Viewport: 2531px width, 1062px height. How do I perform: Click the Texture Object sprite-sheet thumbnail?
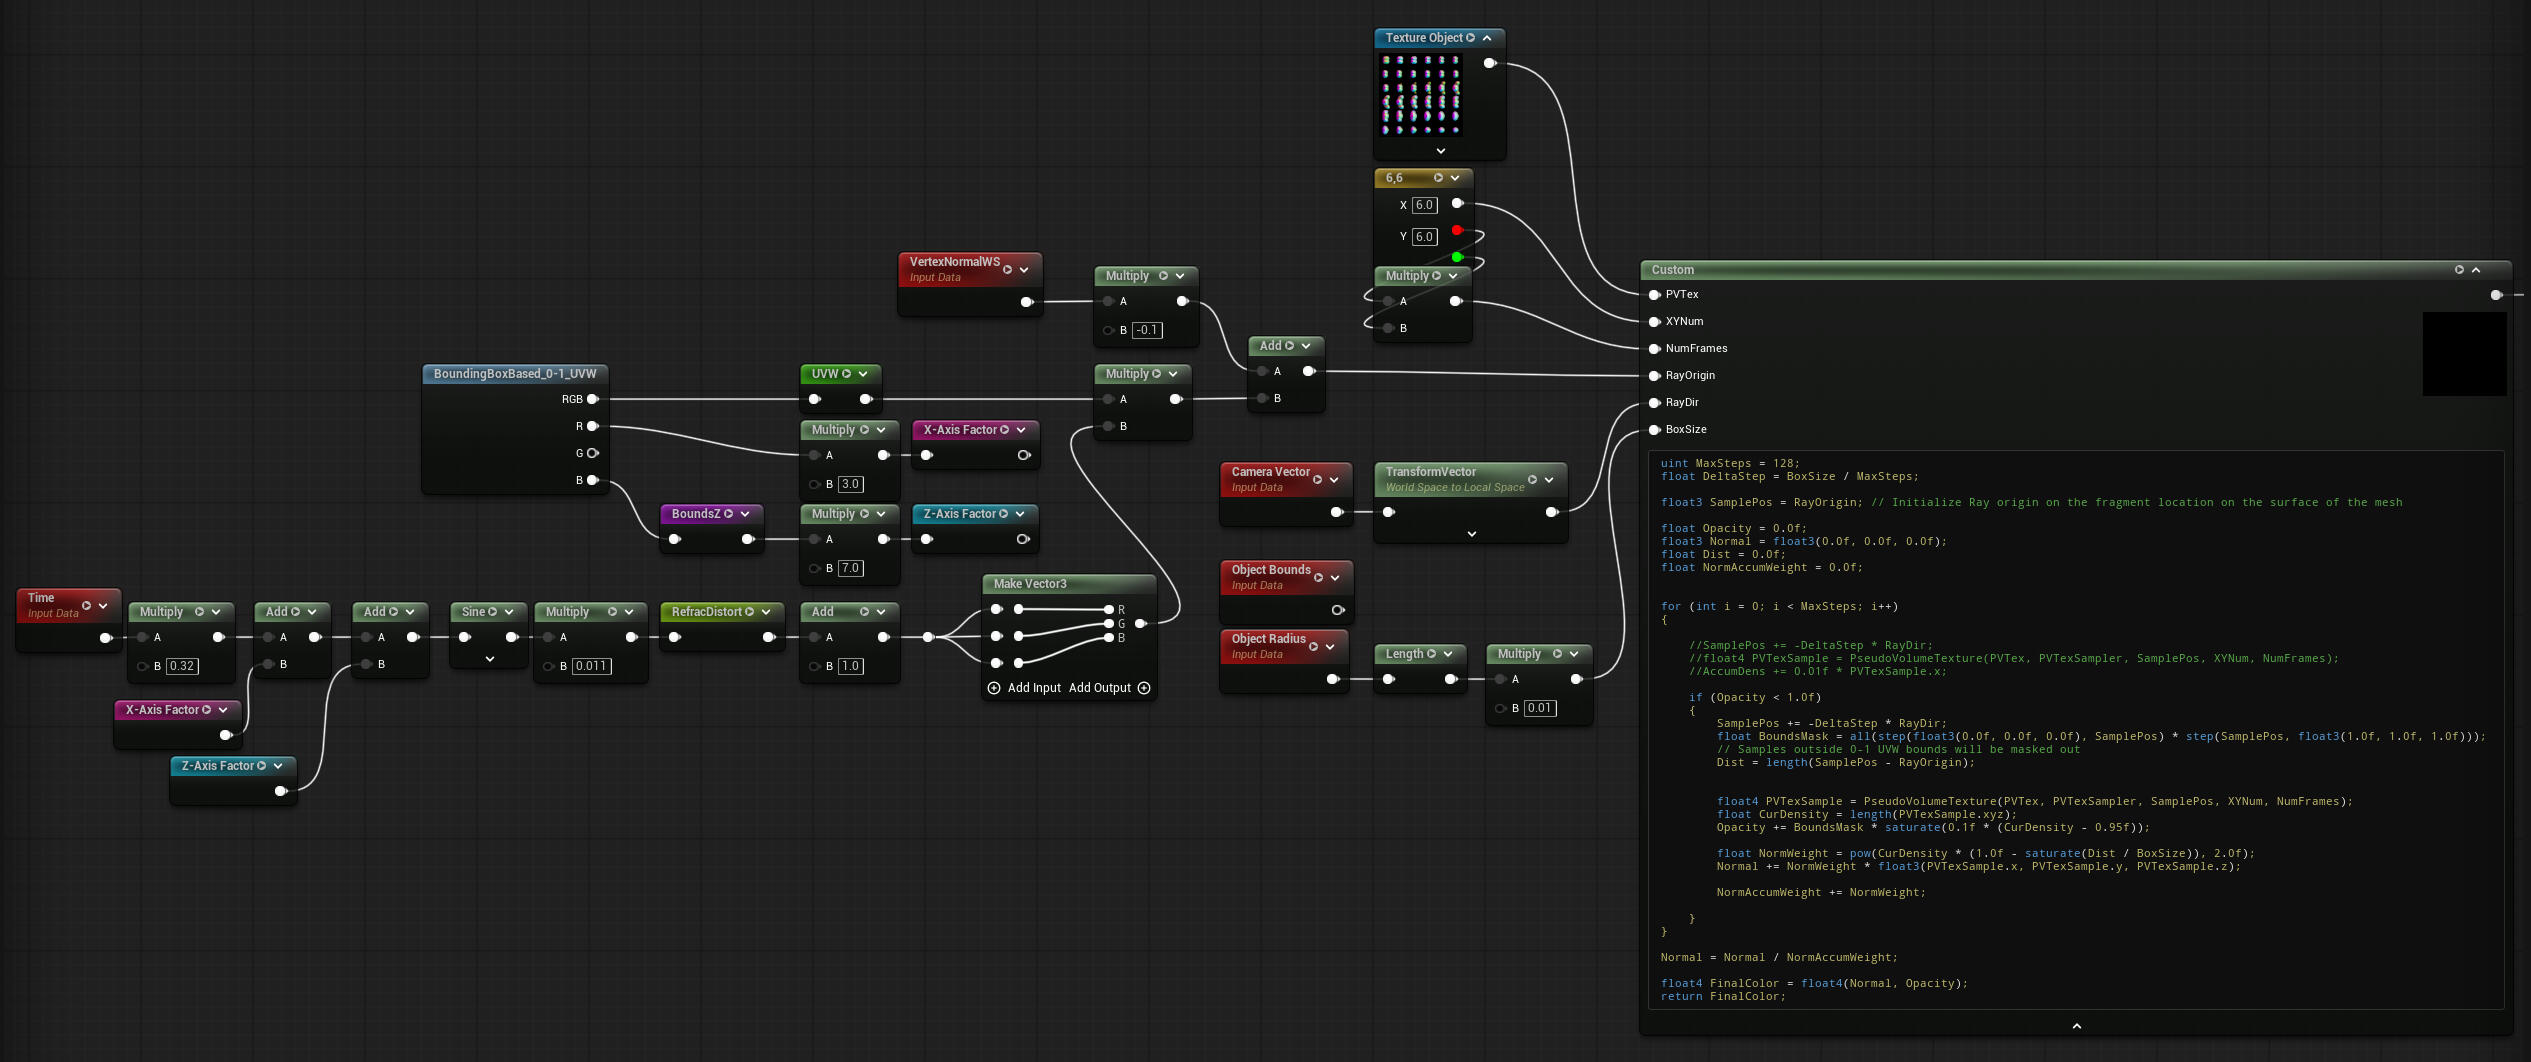pyautogui.click(x=1421, y=95)
